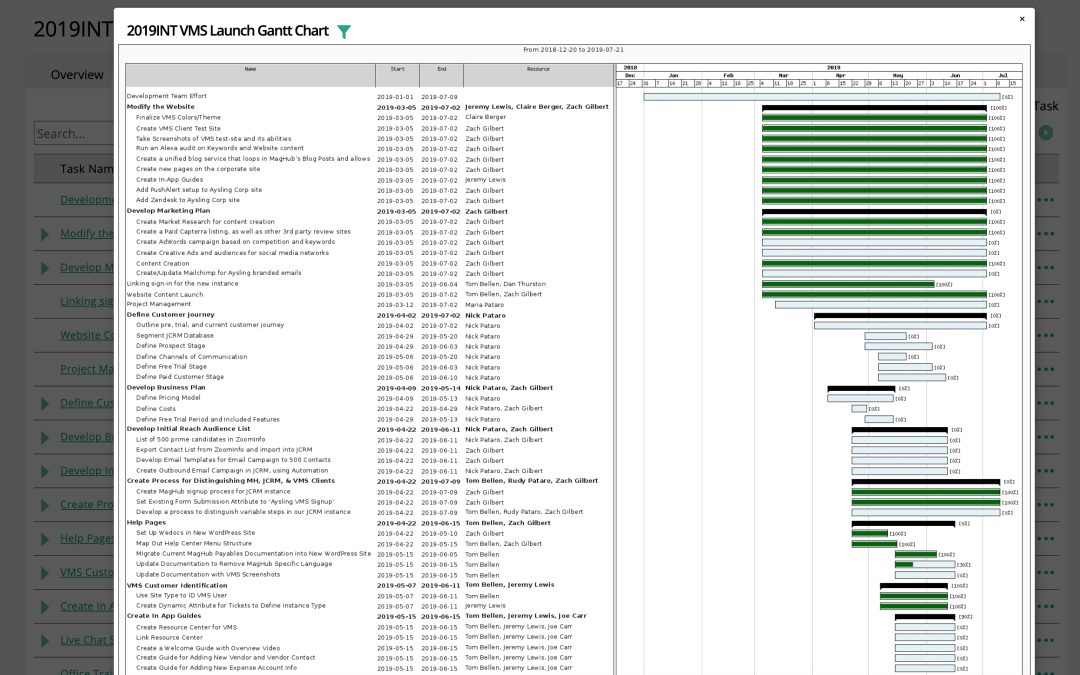This screenshot has width=1080, height=675.
Task: Open the 'Project Ma' task link in background
Action: (87, 369)
